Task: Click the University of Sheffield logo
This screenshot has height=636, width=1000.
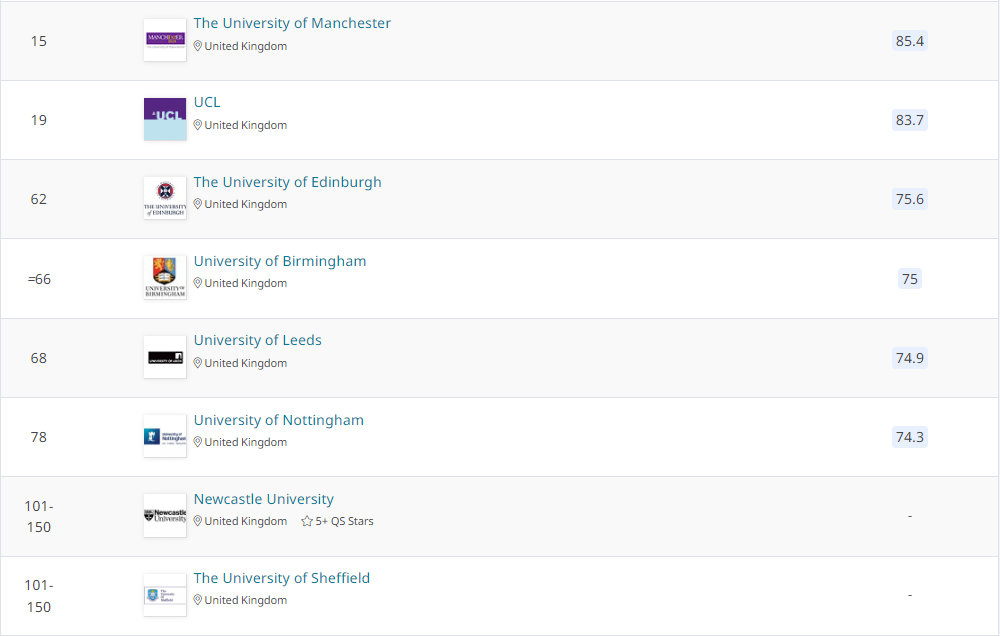Action: click(165, 594)
